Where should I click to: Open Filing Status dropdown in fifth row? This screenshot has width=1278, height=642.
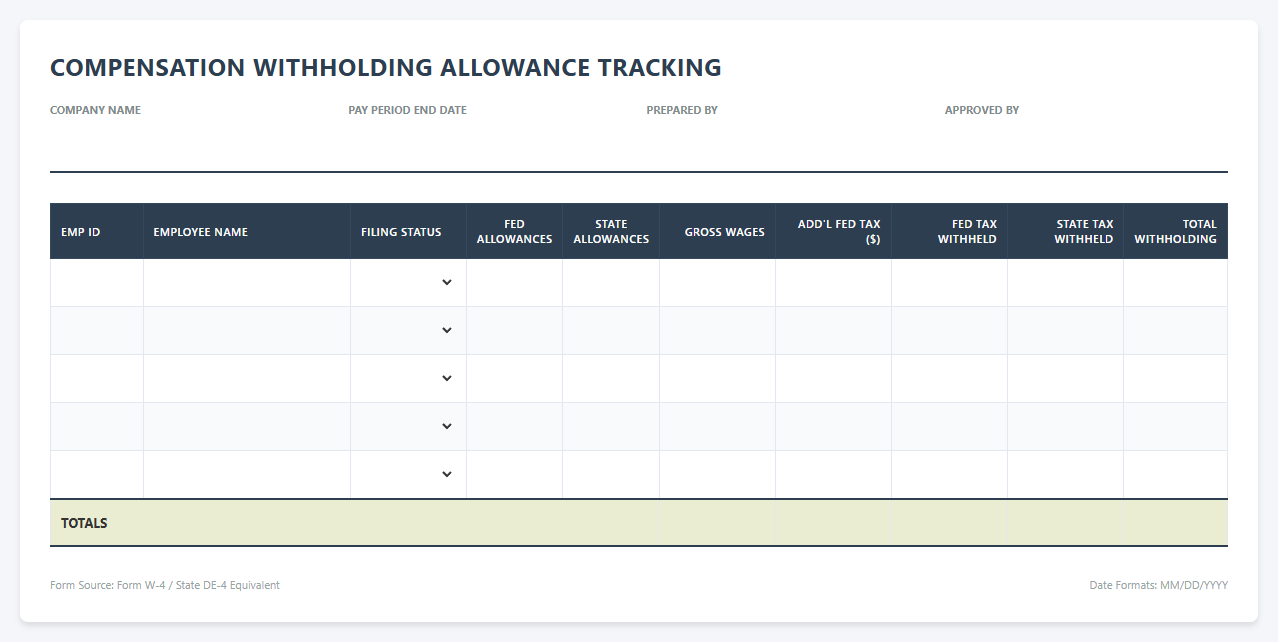[x=408, y=475]
